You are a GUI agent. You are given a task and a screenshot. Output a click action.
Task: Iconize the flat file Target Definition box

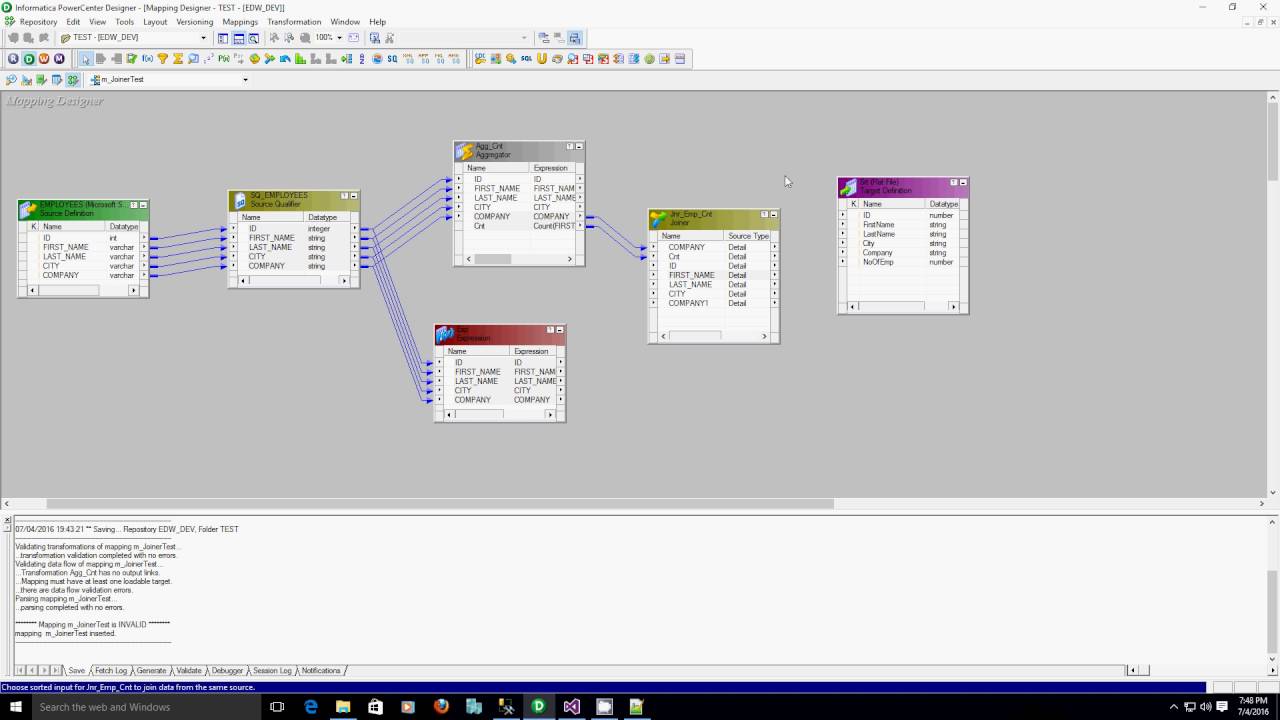[963, 182]
